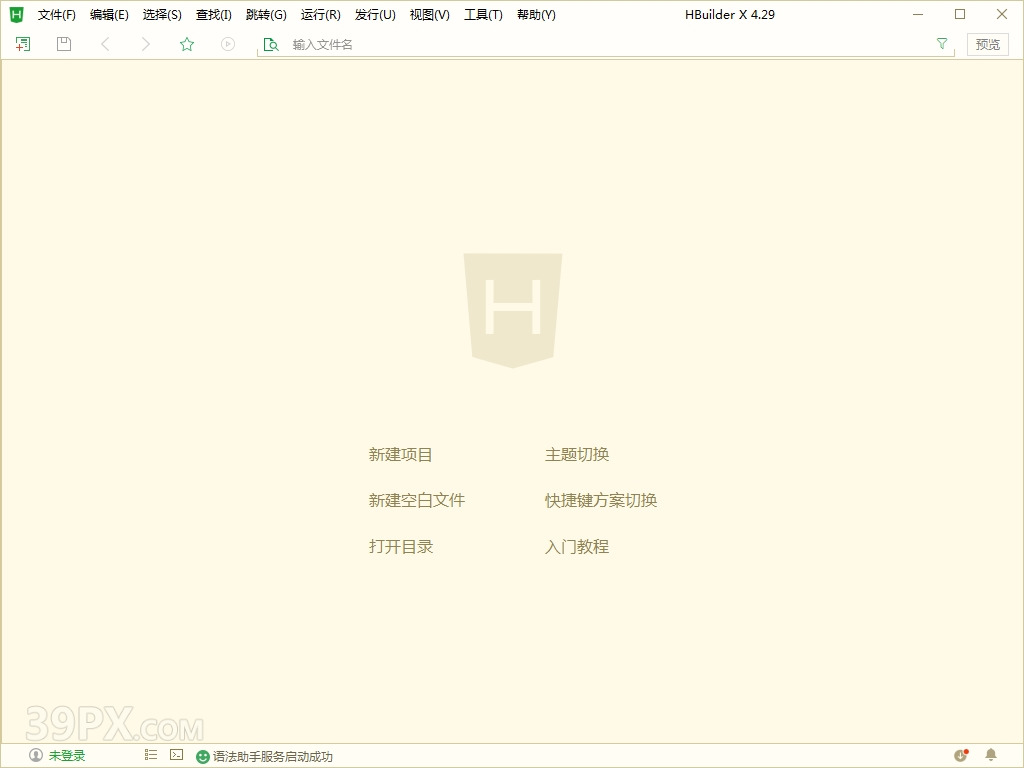
Task: Click the document outline list icon
Action: [x=151, y=755]
